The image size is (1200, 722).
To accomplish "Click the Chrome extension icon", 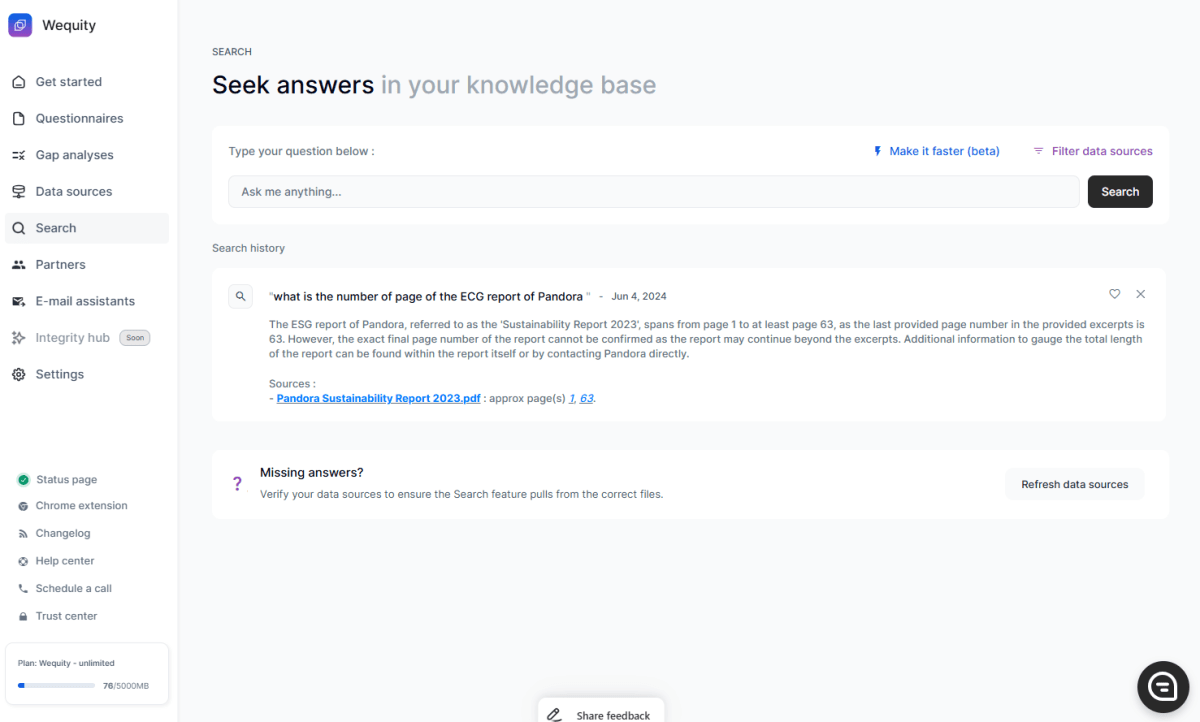I will coord(23,506).
